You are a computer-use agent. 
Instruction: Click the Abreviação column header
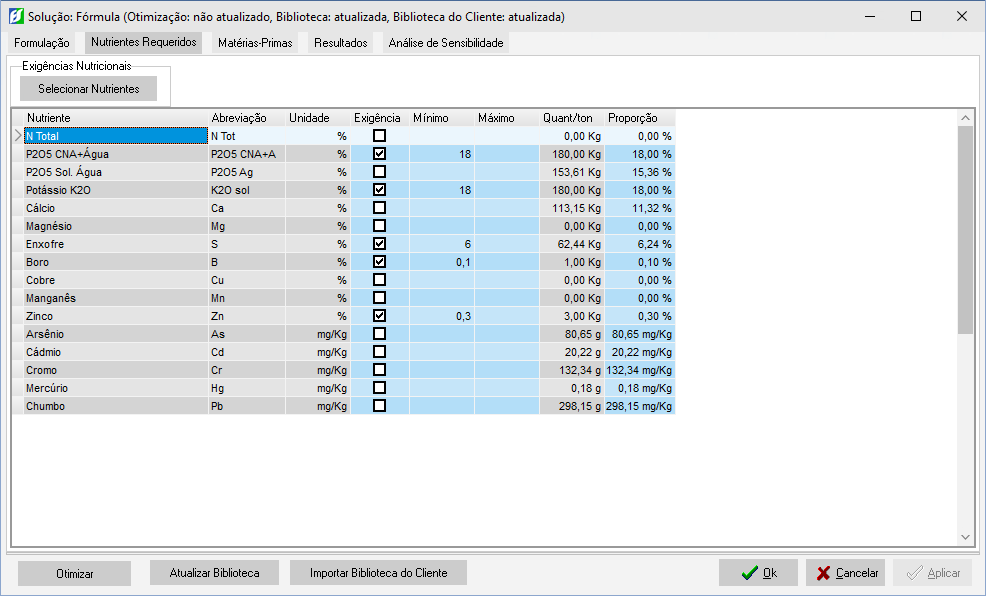247,118
